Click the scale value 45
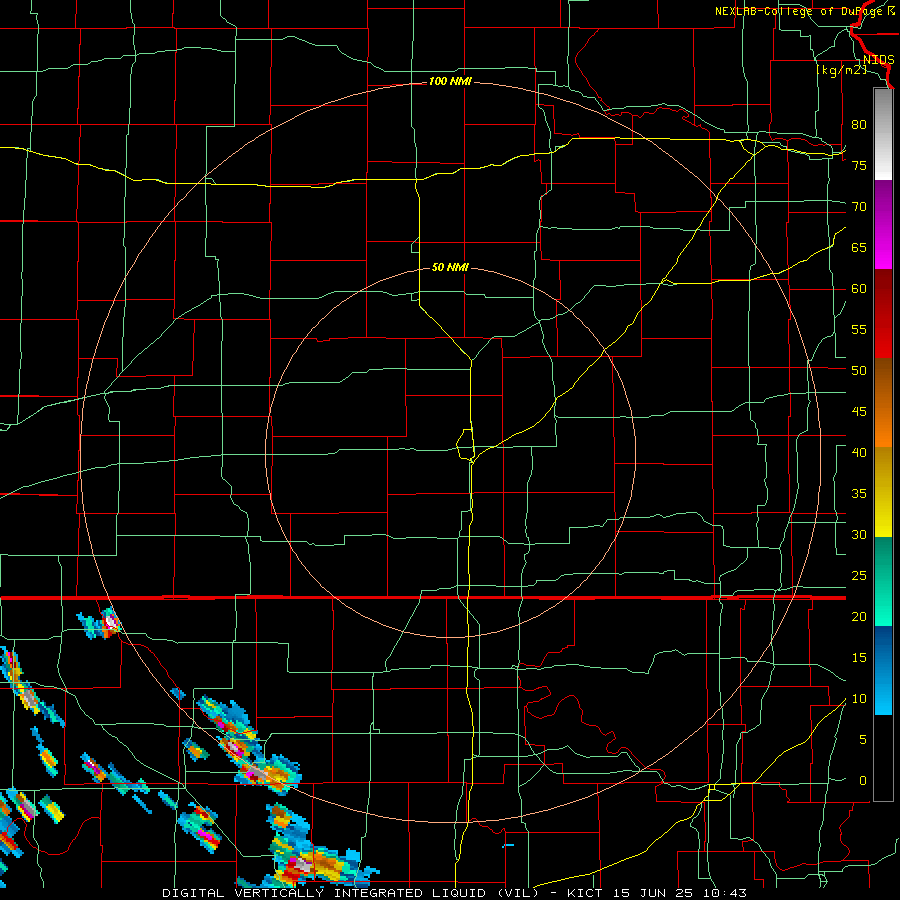 859,412
